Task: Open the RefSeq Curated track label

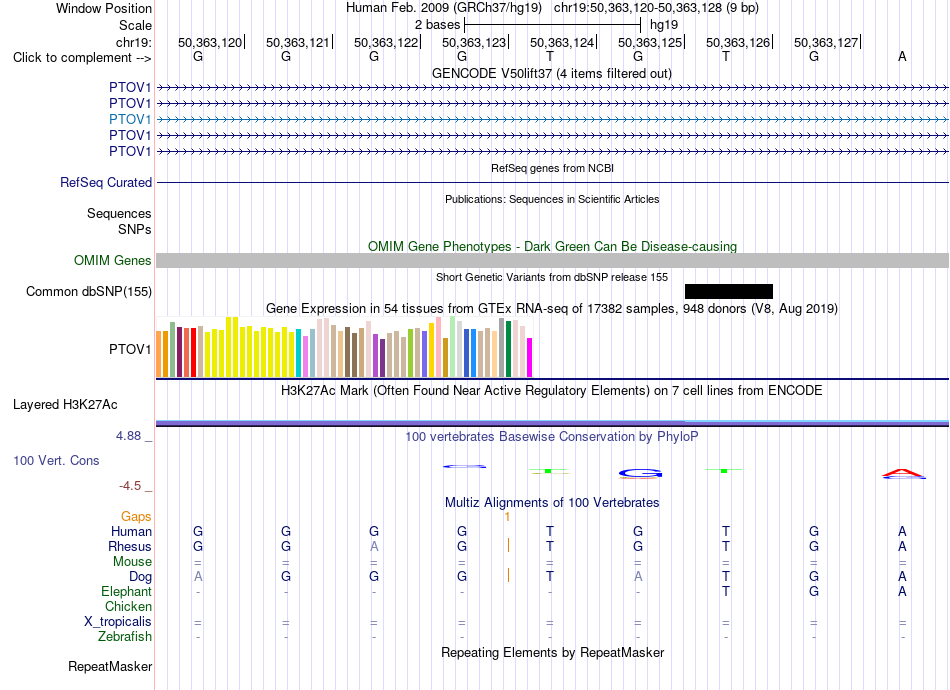Action: click(106, 182)
